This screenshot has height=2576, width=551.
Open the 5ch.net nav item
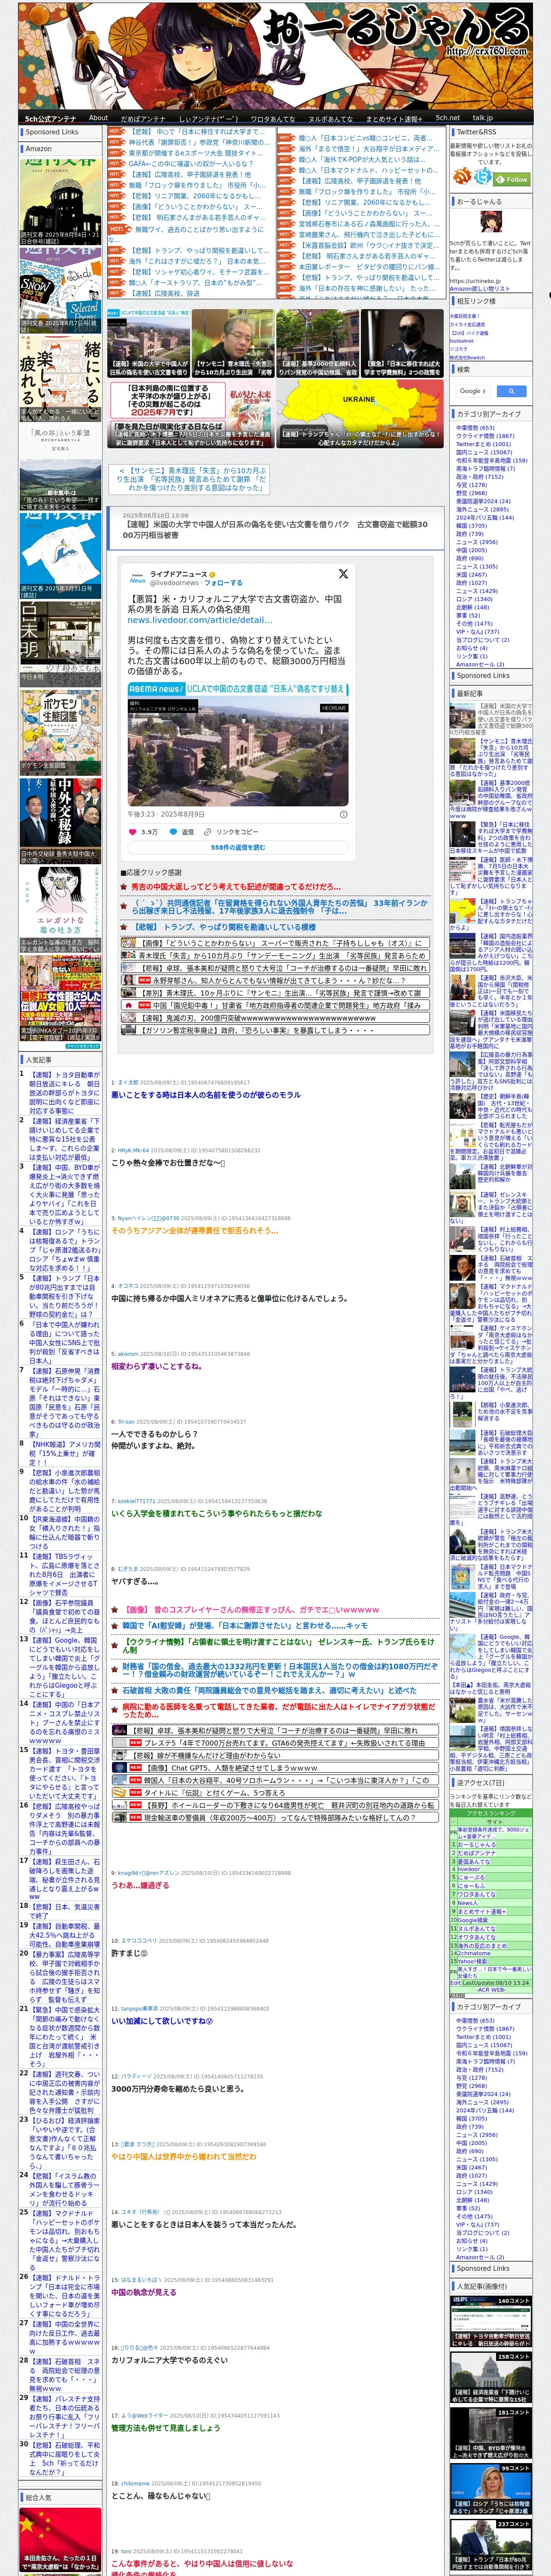pos(448,118)
